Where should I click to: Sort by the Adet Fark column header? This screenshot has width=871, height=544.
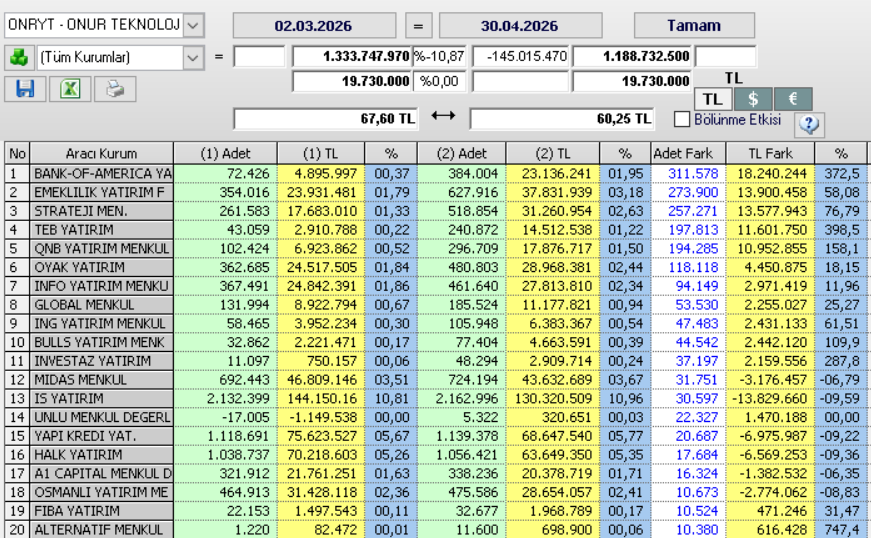(x=688, y=153)
